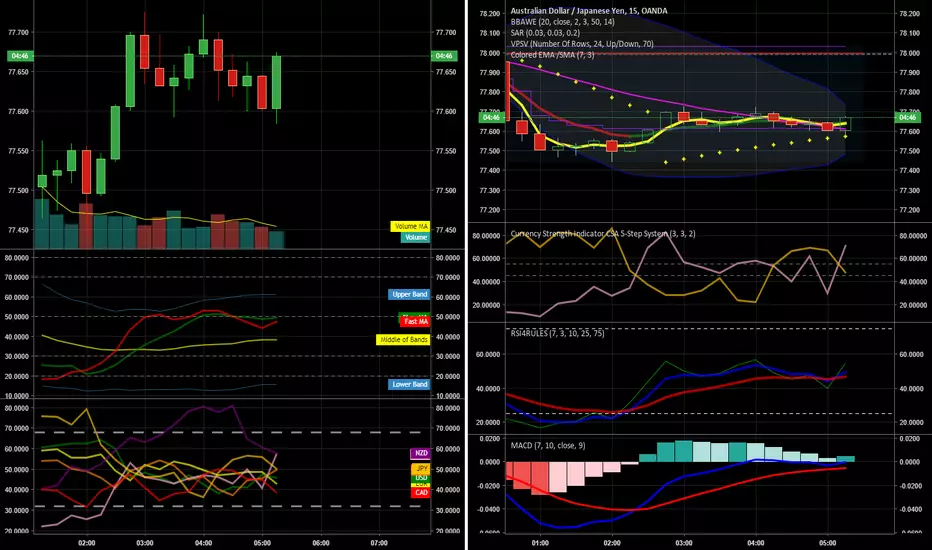Click 07:00 on the left chart time axis

click(379, 543)
